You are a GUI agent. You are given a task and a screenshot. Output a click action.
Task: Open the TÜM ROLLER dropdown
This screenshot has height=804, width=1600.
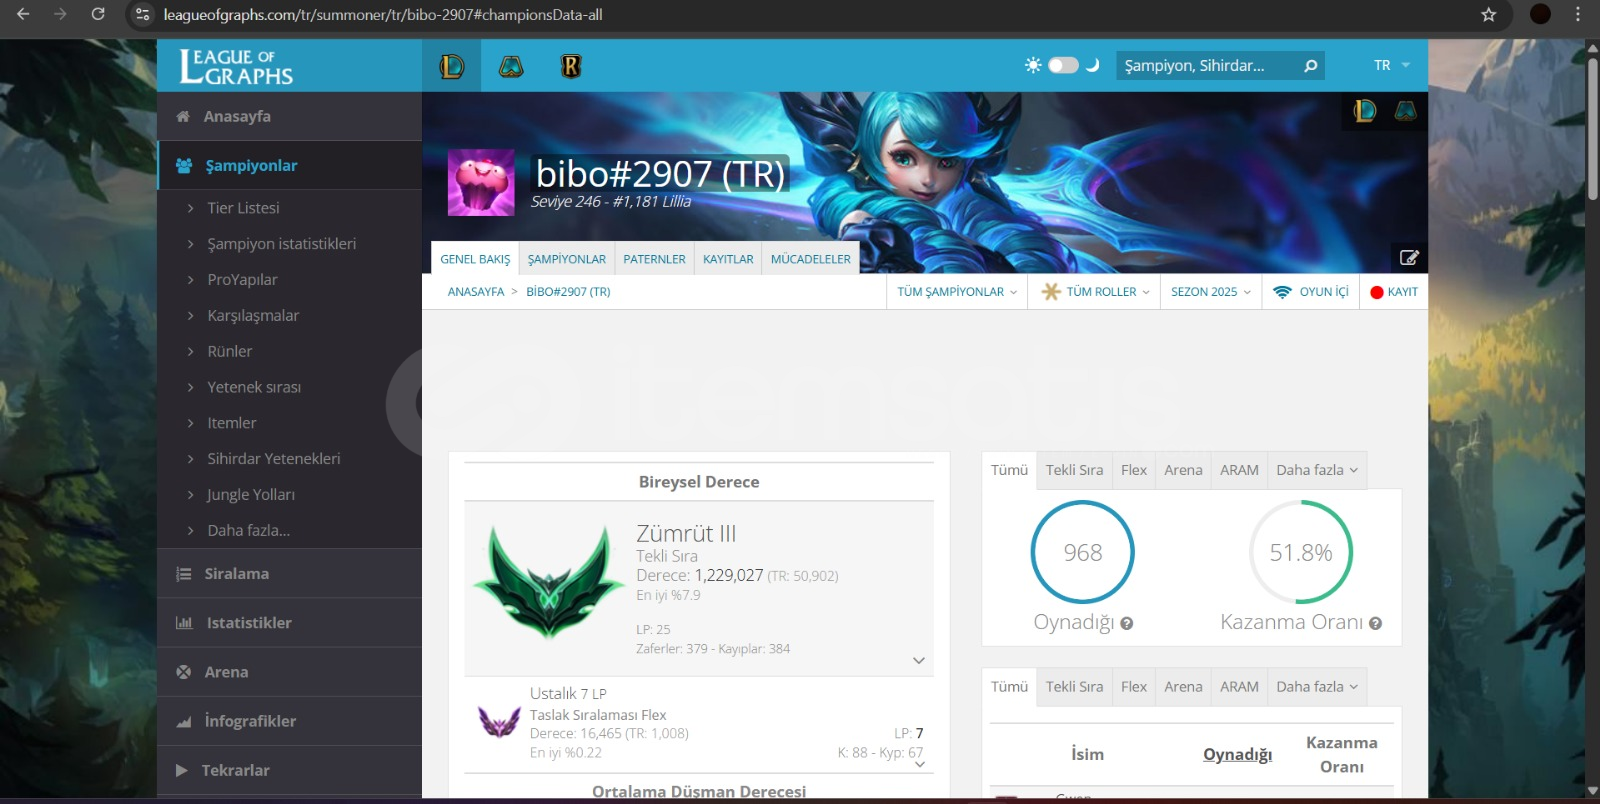tap(1094, 292)
